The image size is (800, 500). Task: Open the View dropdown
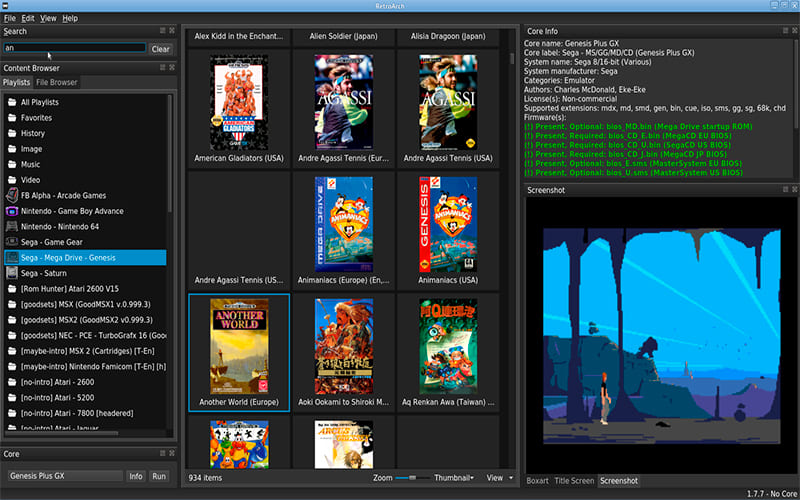[499, 478]
